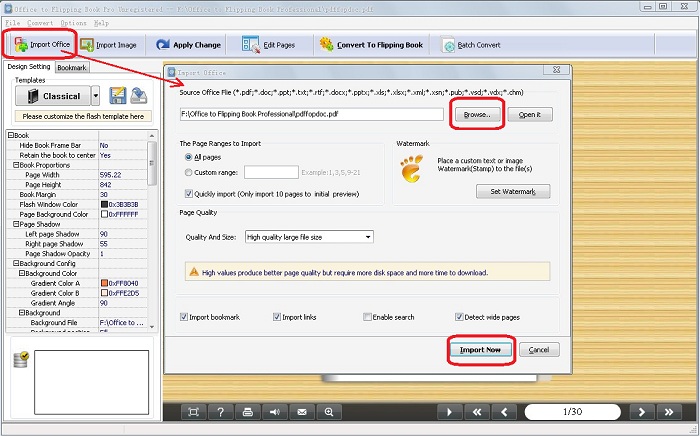
Task: Collapse the Background node above Background File
Action: pyautogui.click(x=22, y=312)
